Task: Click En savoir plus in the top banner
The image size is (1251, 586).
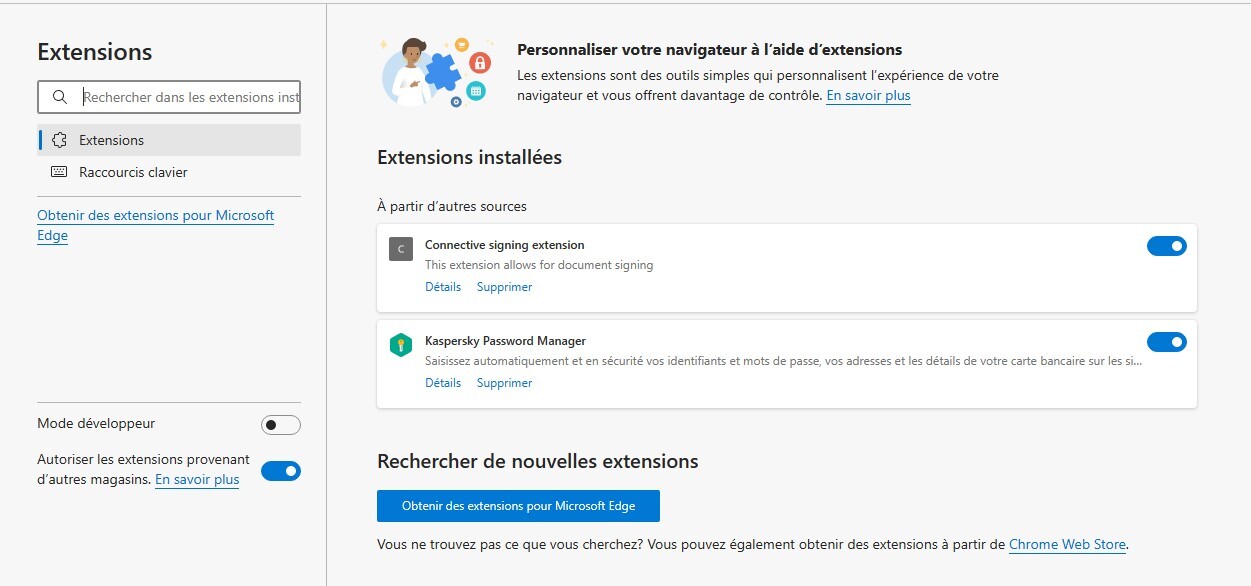Action: point(868,96)
